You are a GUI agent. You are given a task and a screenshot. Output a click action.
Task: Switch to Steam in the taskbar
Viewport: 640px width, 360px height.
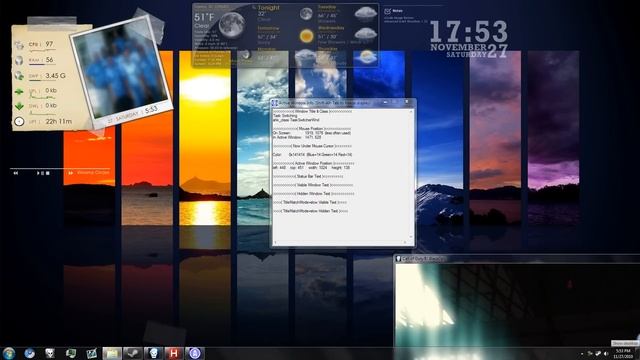click(x=133, y=353)
